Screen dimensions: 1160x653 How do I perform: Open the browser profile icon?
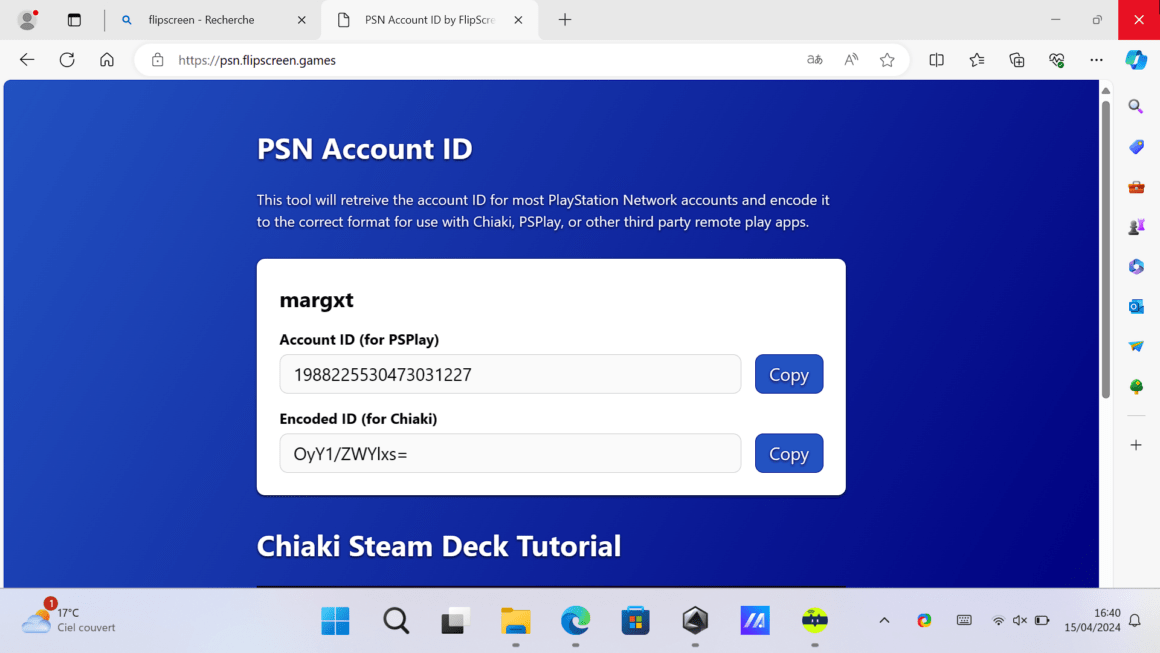(x=27, y=20)
